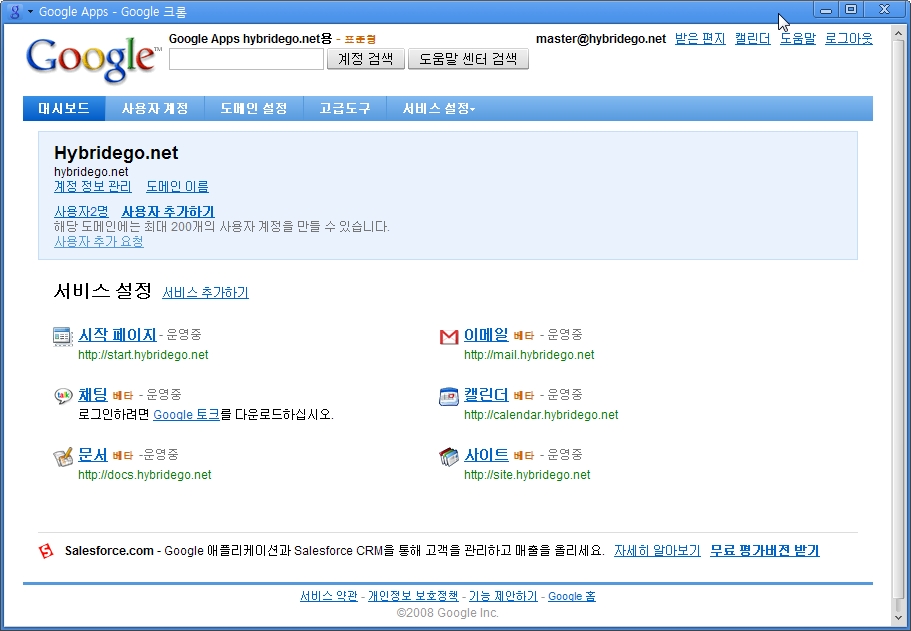Viewport: 911px width, 631px height.
Task: Click the Hybridego.net domain heading
Action: coord(116,153)
